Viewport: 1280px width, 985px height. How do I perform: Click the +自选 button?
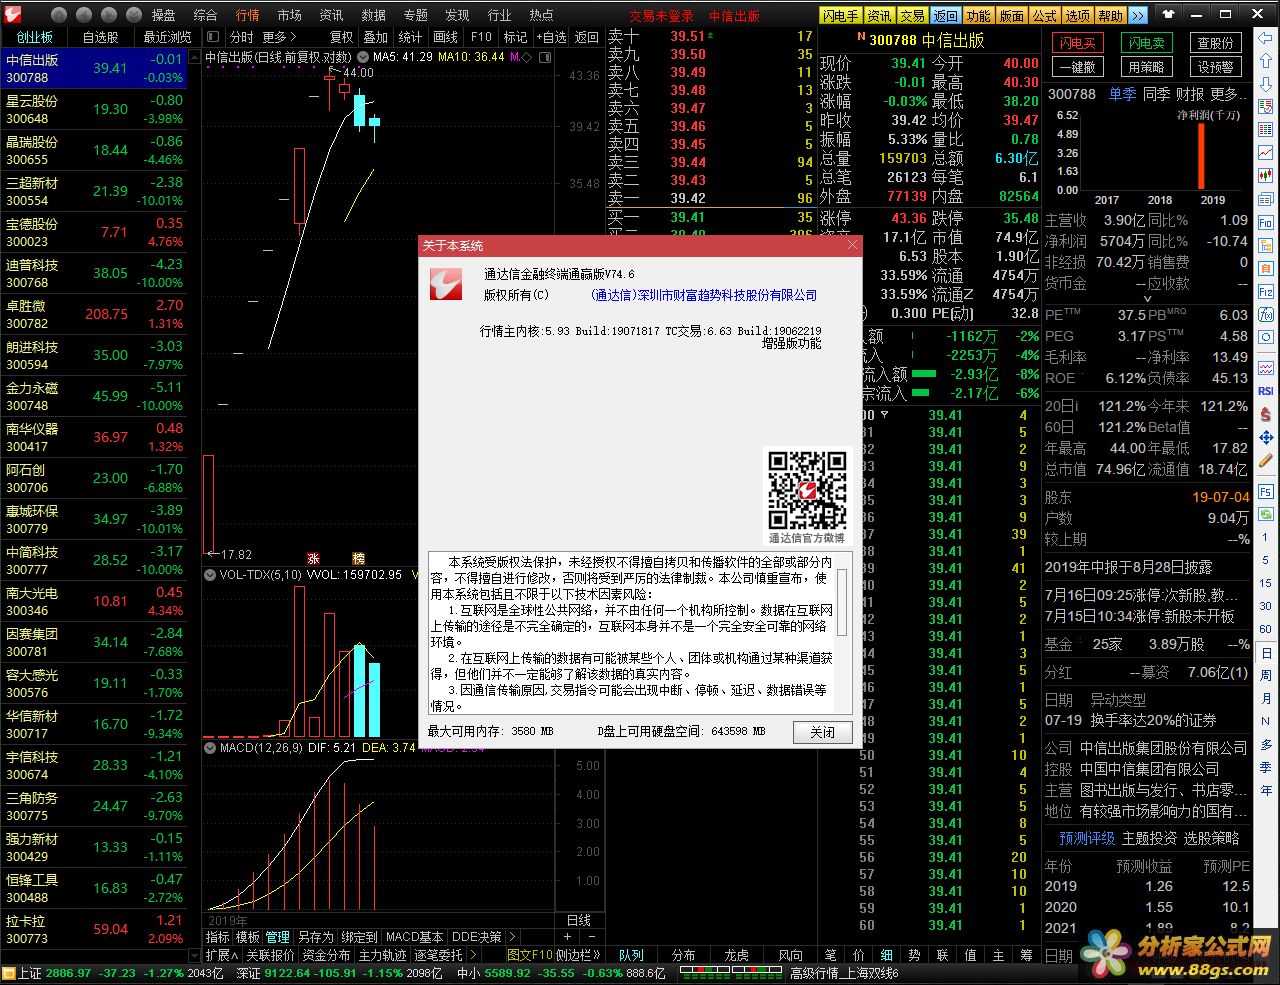(x=551, y=37)
